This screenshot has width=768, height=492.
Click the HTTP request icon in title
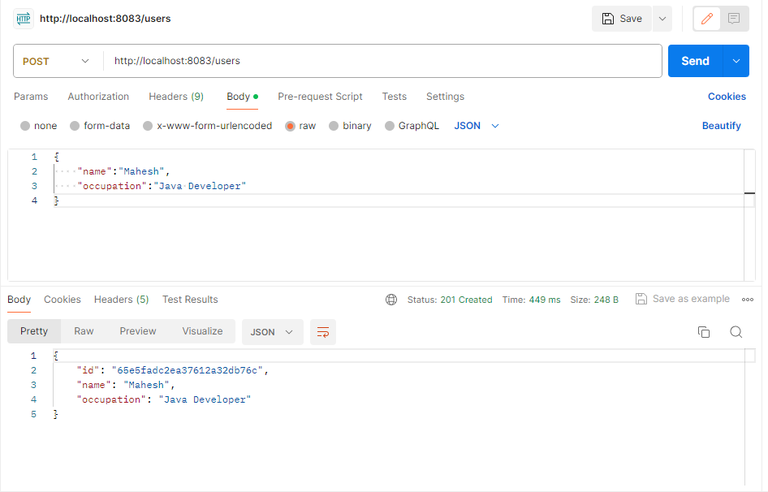(23, 18)
